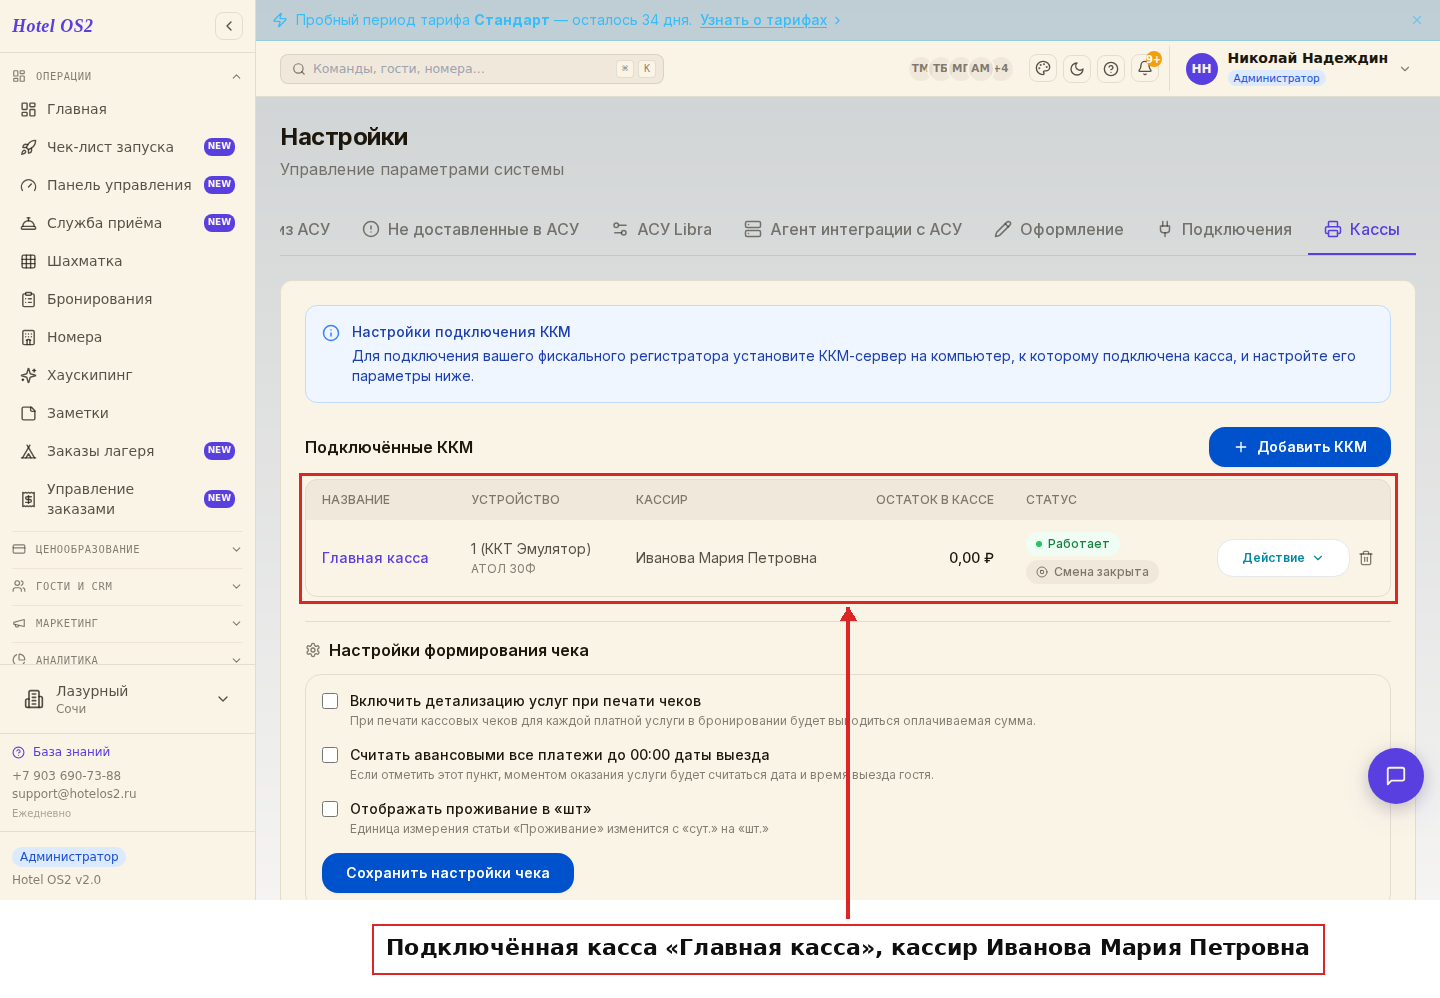The width and height of the screenshot is (1440, 998).
Task: Click the ТМ user avatar
Action: 919,68
